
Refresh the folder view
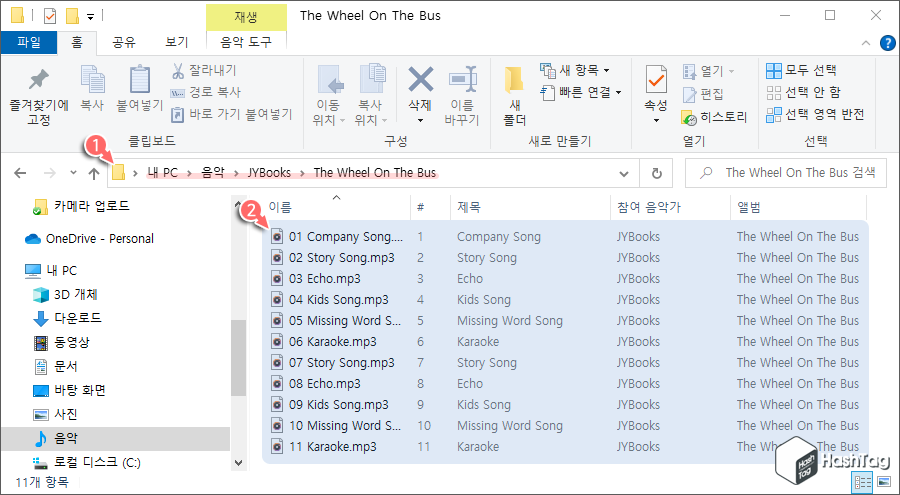coord(657,173)
